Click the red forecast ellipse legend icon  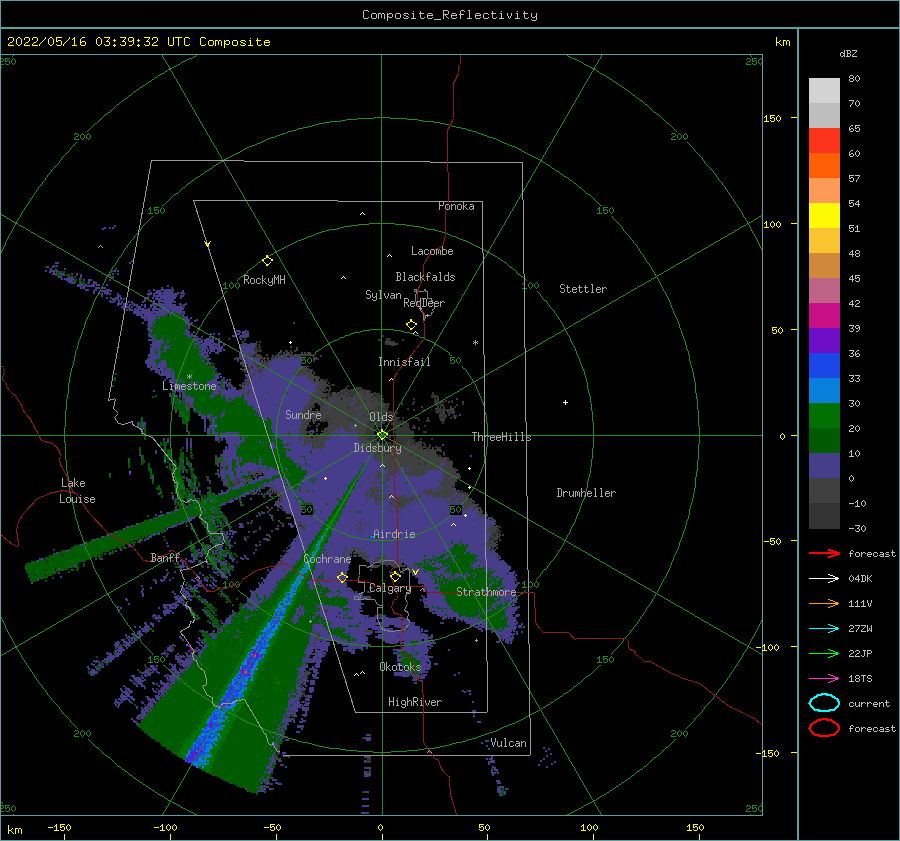click(824, 728)
